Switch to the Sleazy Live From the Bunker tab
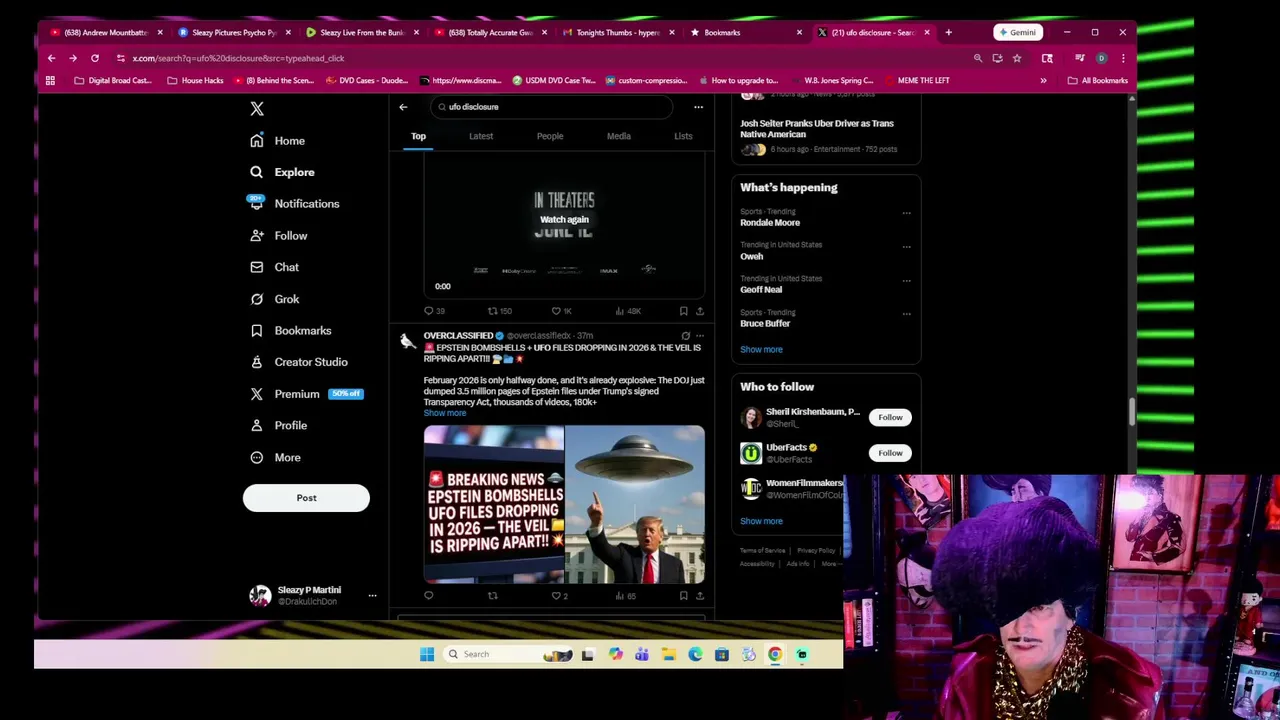1280x720 pixels. coord(363,32)
